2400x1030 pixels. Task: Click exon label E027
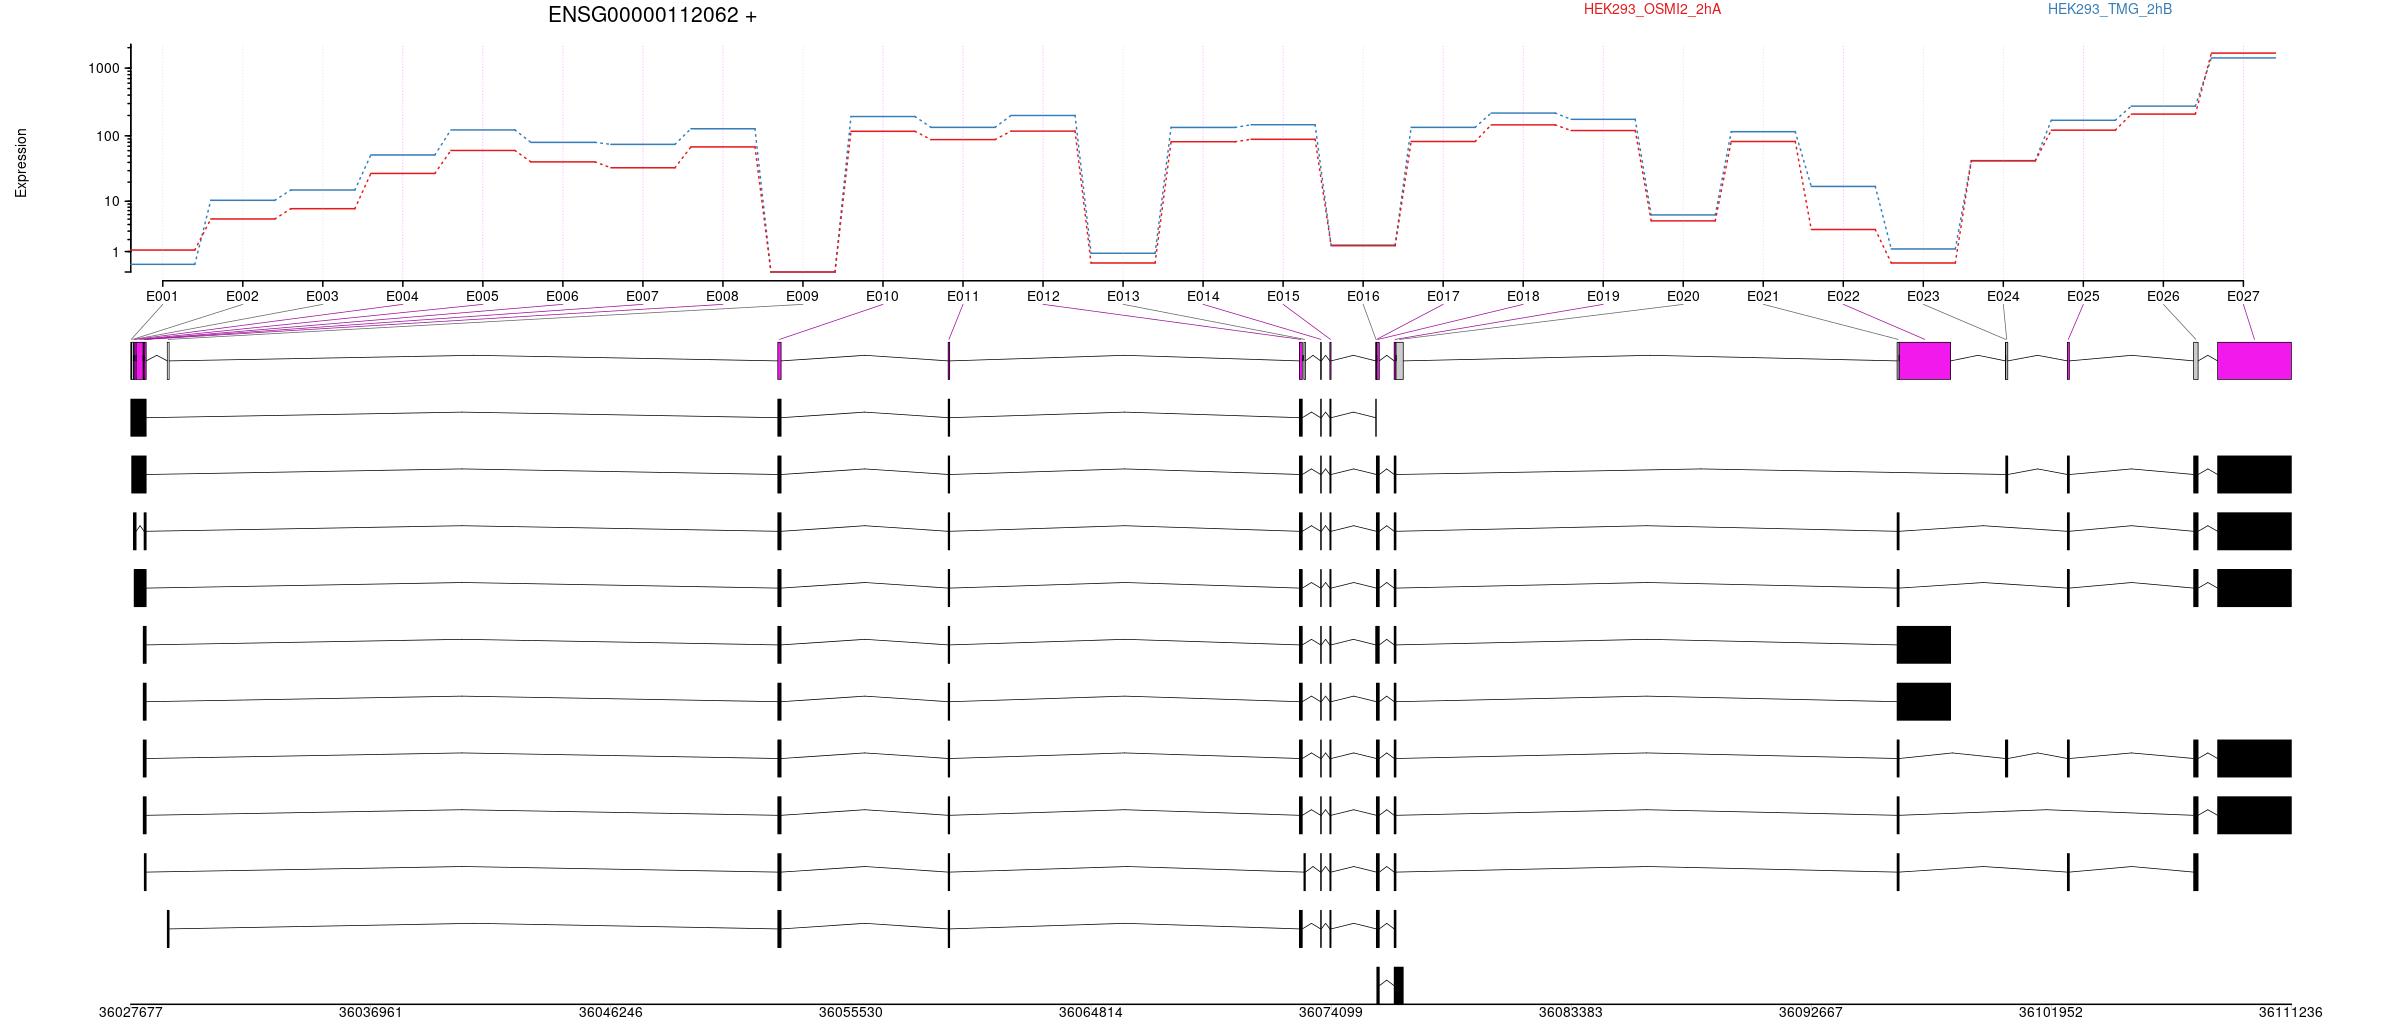pyautogui.click(x=2243, y=296)
